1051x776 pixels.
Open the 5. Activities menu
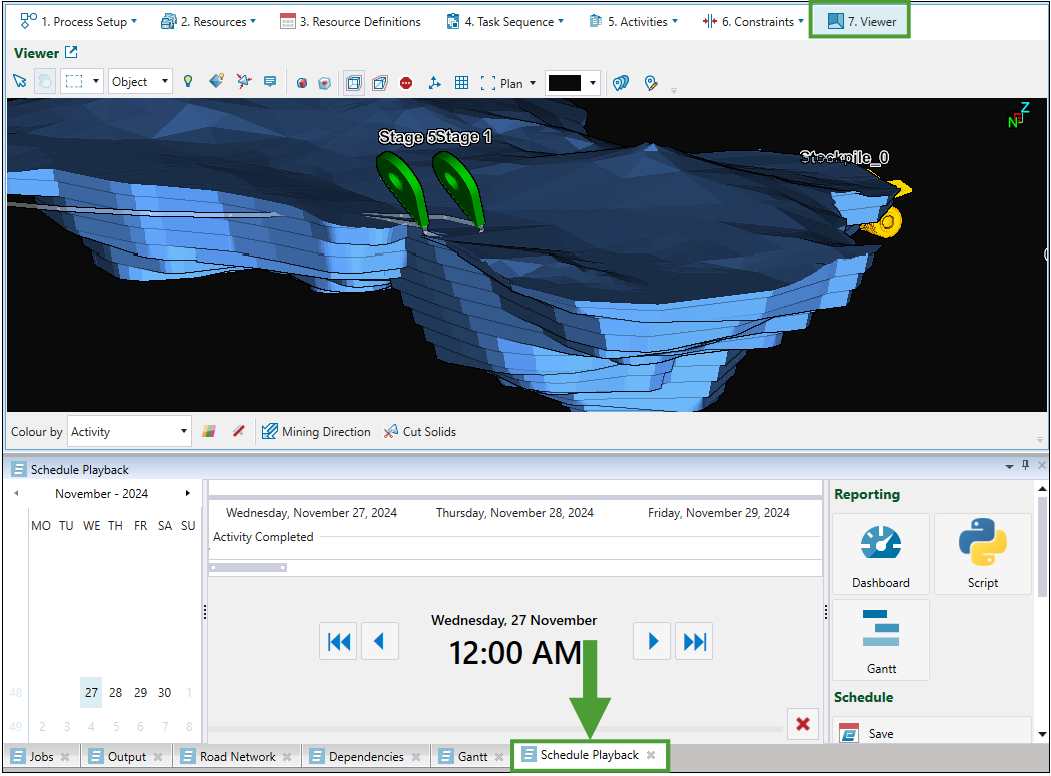point(633,21)
